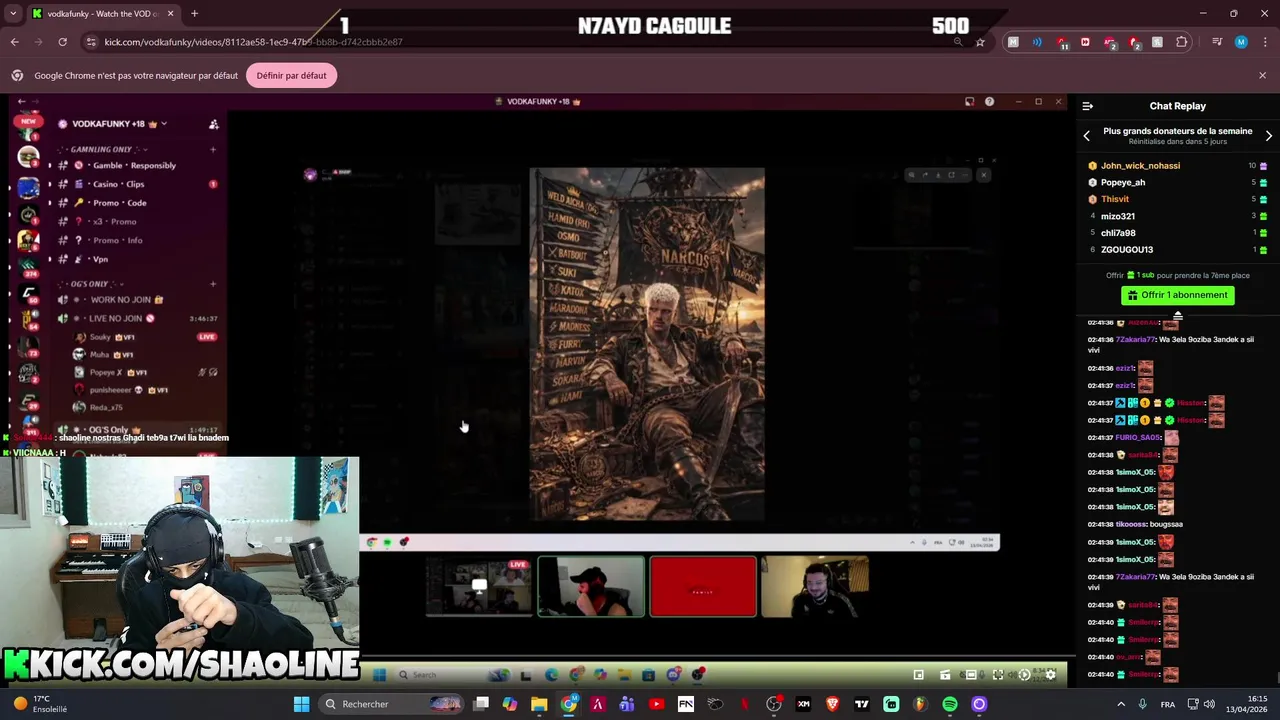This screenshot has width=1280, height=720.
Task: Open Spotify from the taskbar
Action: click(950, 704)
